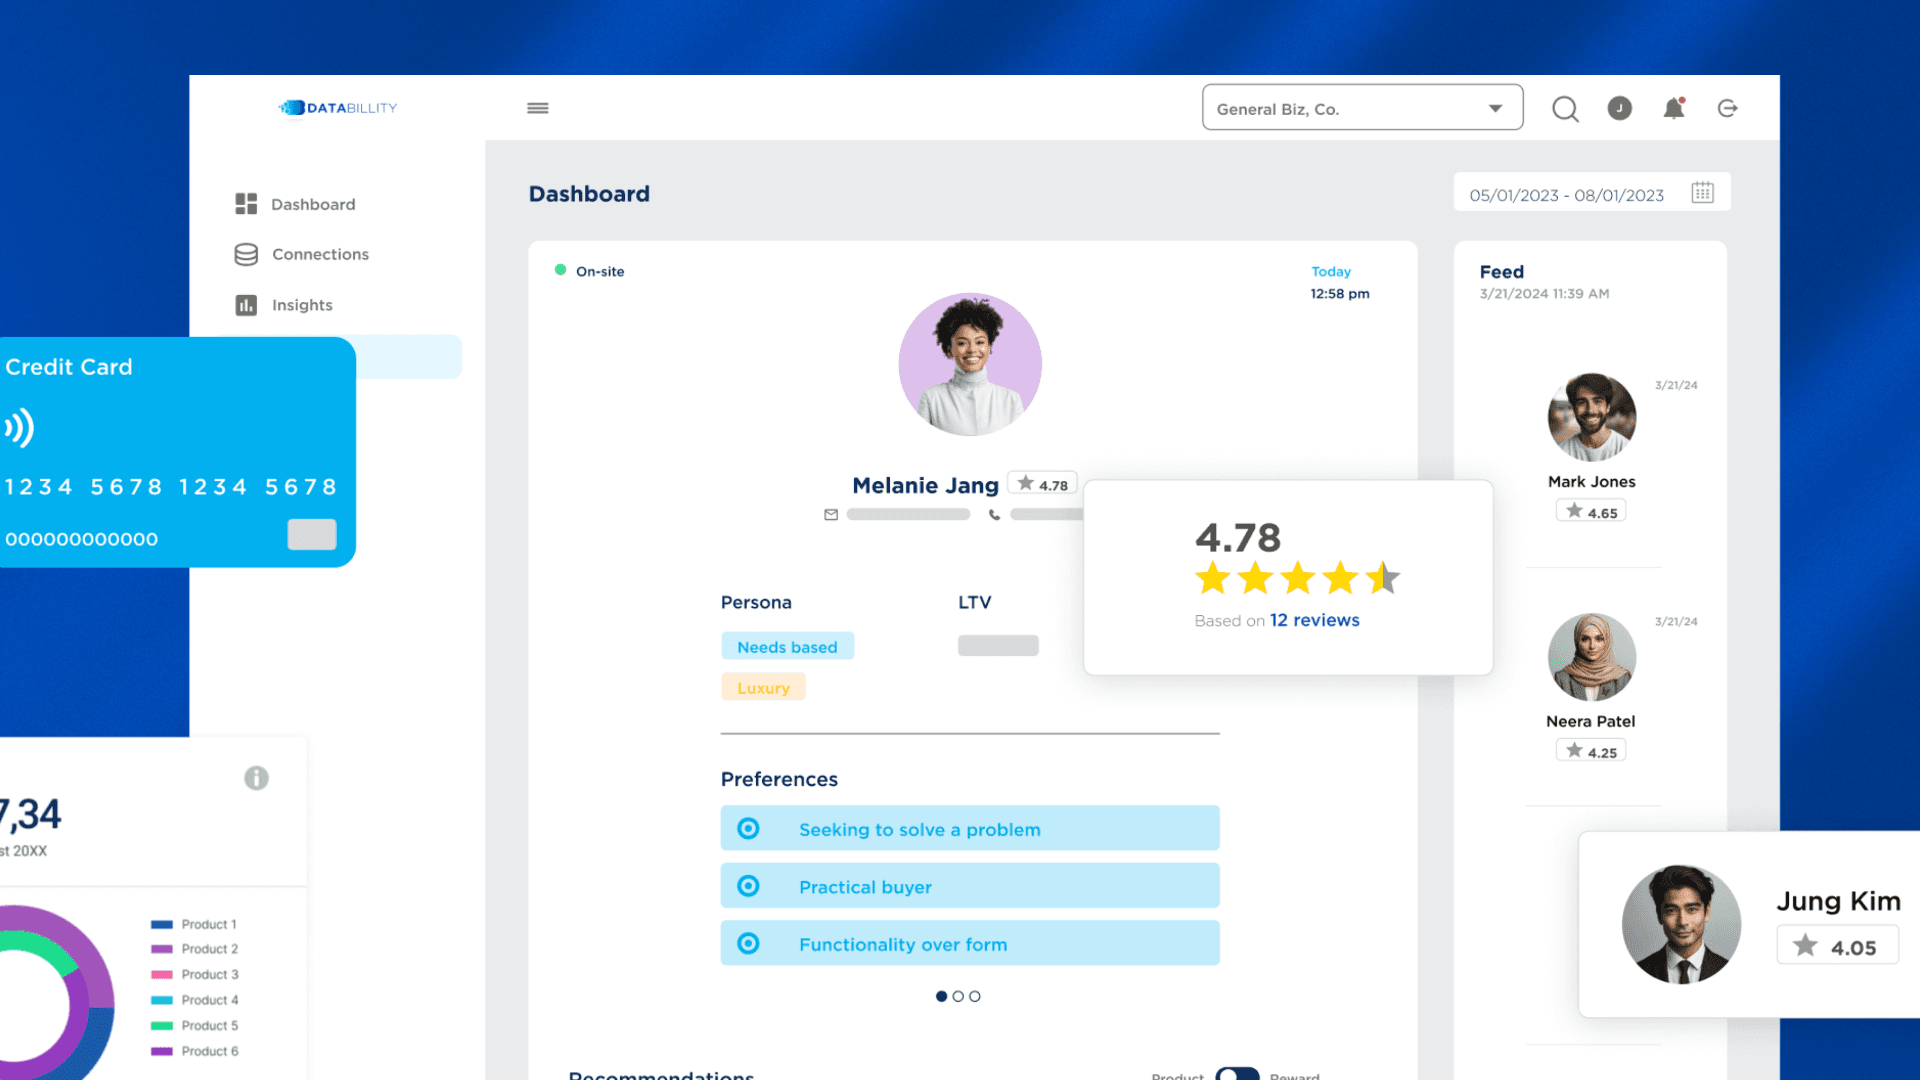Click the Product 6 legend color swatch
This screenshot has height=1080, width=1920.
(x=162, y=1051)
